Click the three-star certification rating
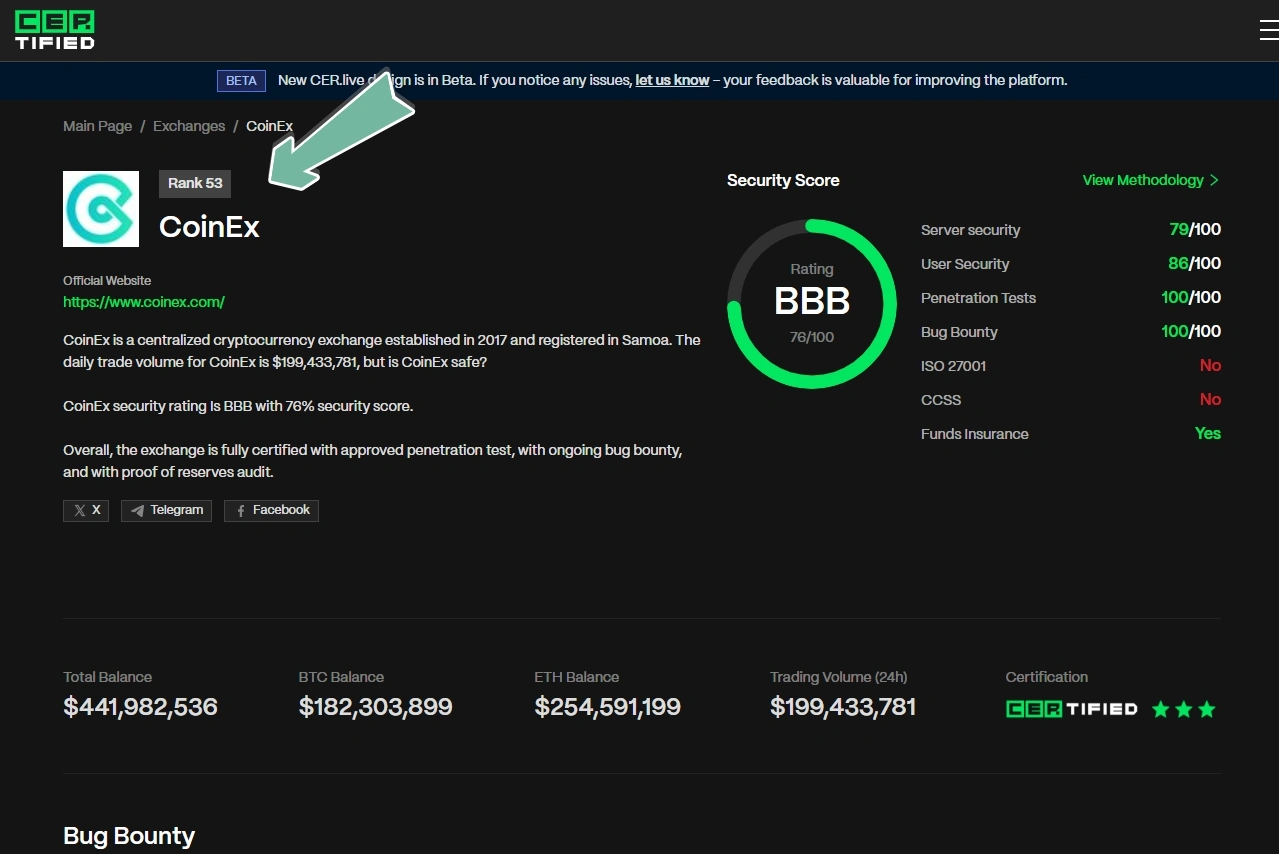The width and height of the screenshot is (1279, 854). point(1184,709)
